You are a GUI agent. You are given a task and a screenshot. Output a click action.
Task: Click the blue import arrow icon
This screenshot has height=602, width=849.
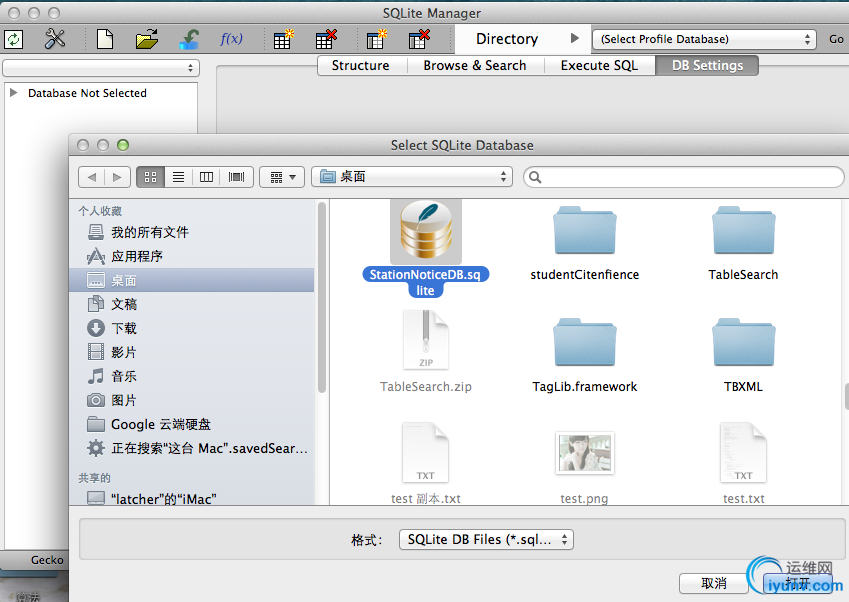click(x=189, y=39)
